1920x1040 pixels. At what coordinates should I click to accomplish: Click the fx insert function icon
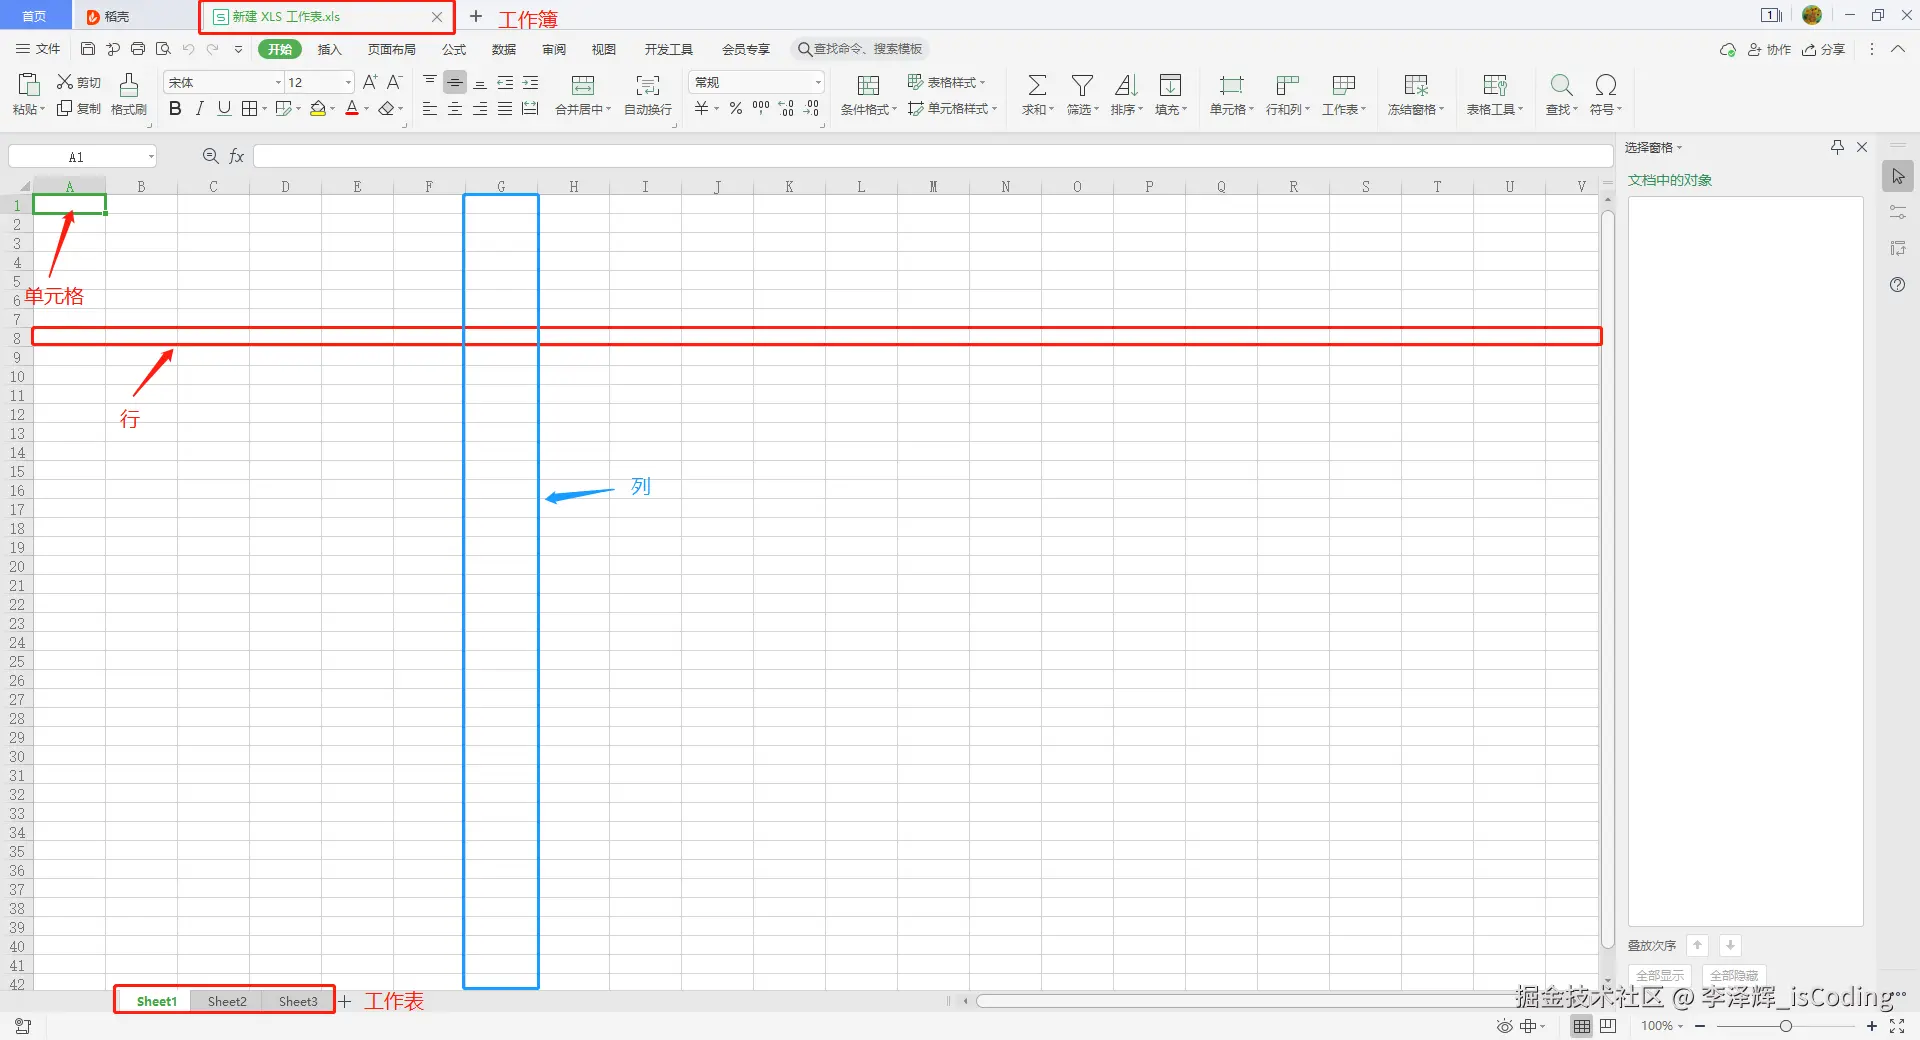(x=237, y=156)
